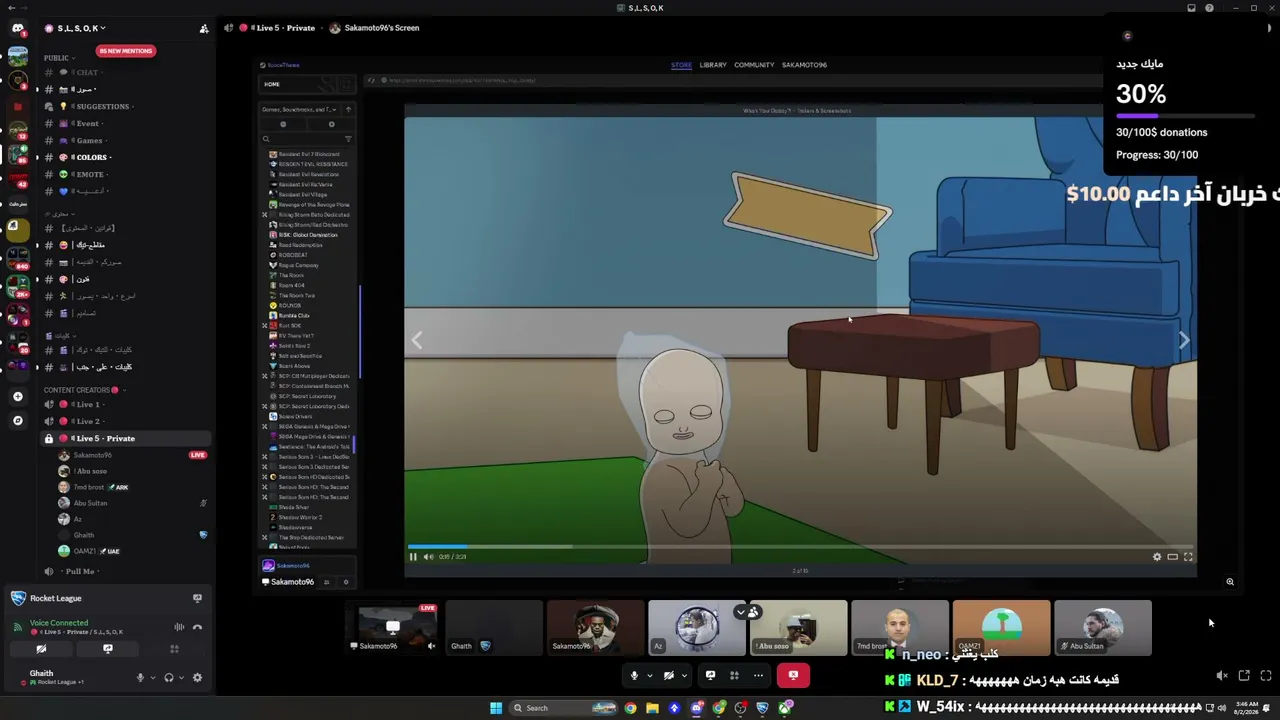Screen dimensions: 1280x720
Task: Open the stream zoom magnifier icon
Action: tap(1230, 582)
